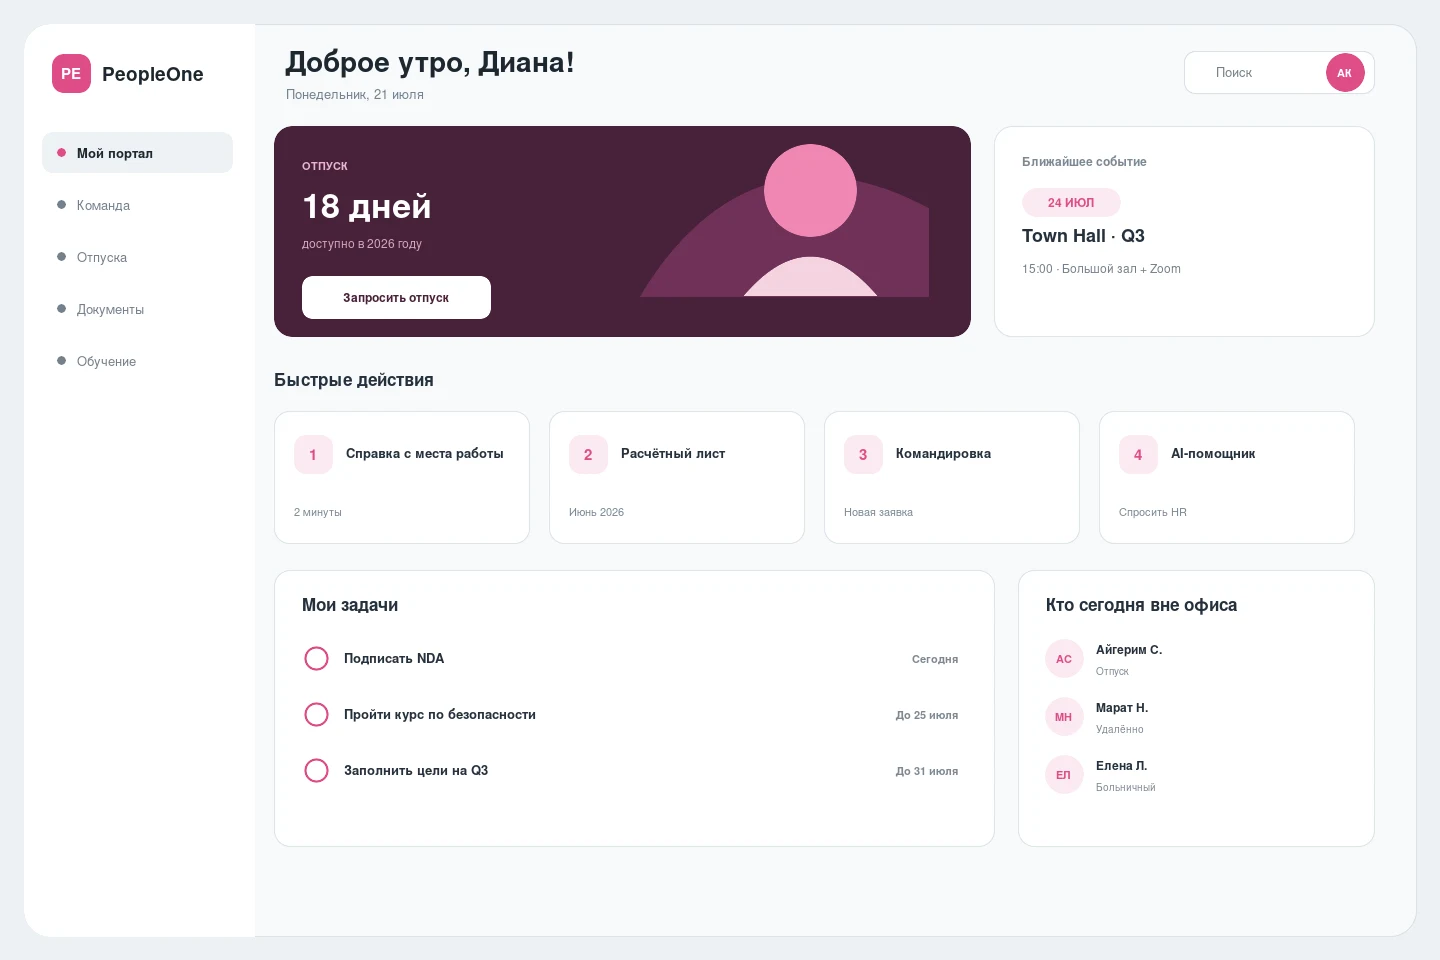Click event details 15:00 · Большой зал + Zoom
1440x960 pixels.
tap(1101, 269)
